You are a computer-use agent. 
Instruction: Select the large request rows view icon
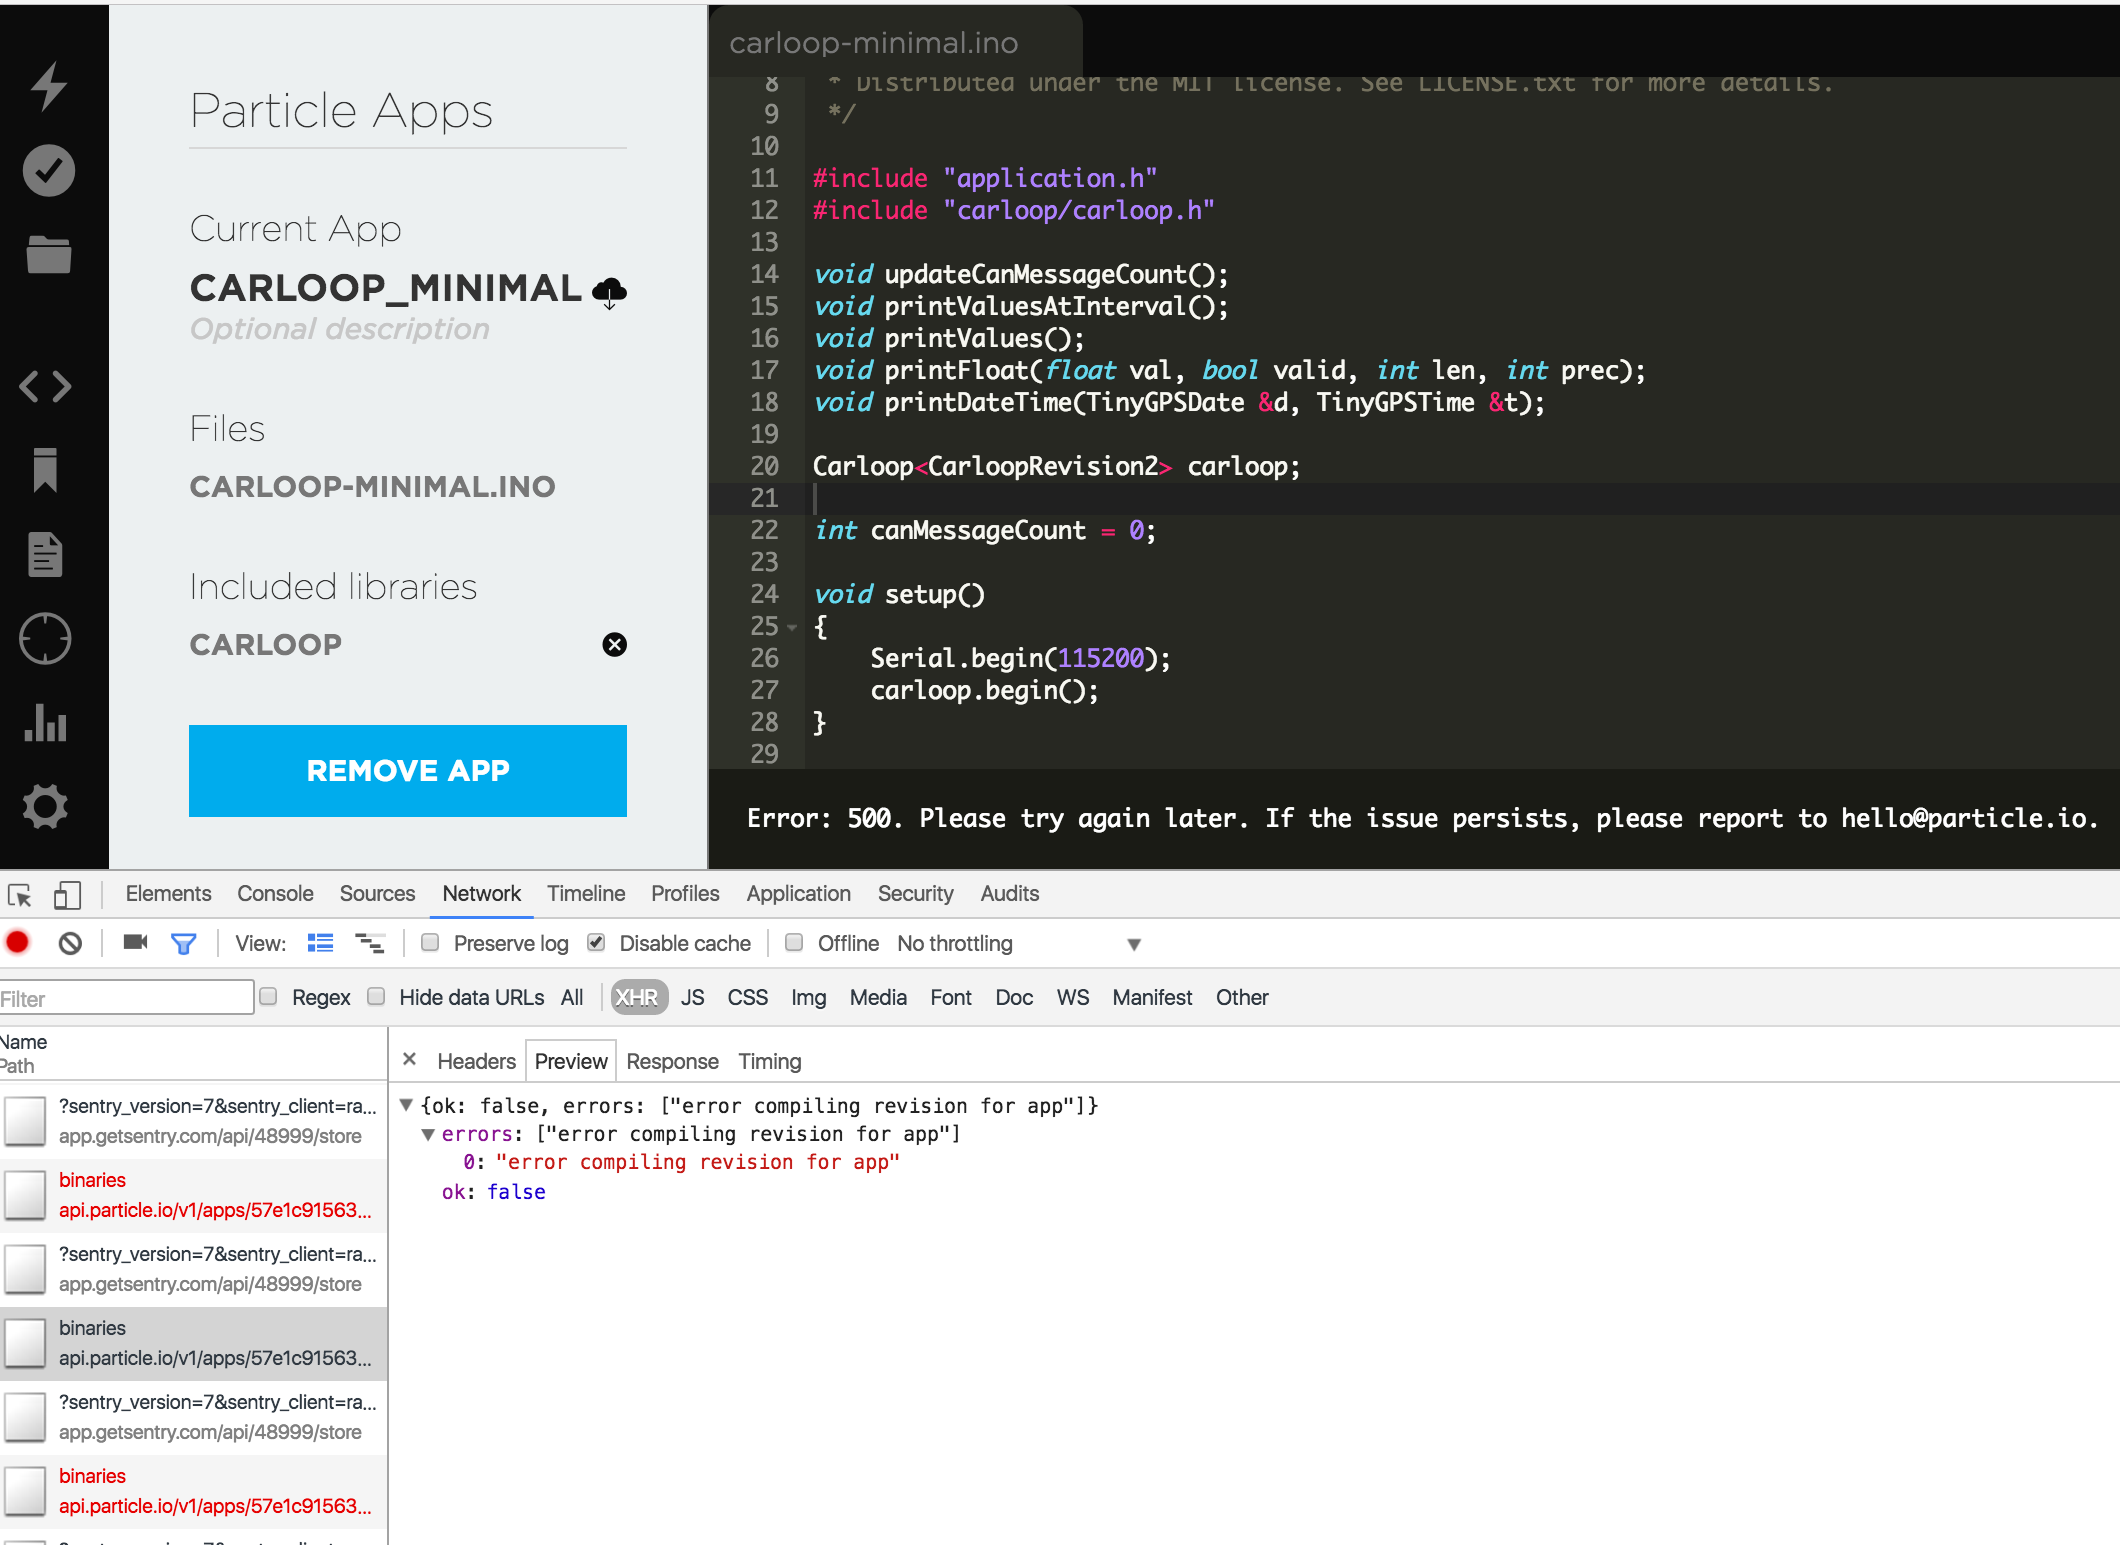pos(320,943)
